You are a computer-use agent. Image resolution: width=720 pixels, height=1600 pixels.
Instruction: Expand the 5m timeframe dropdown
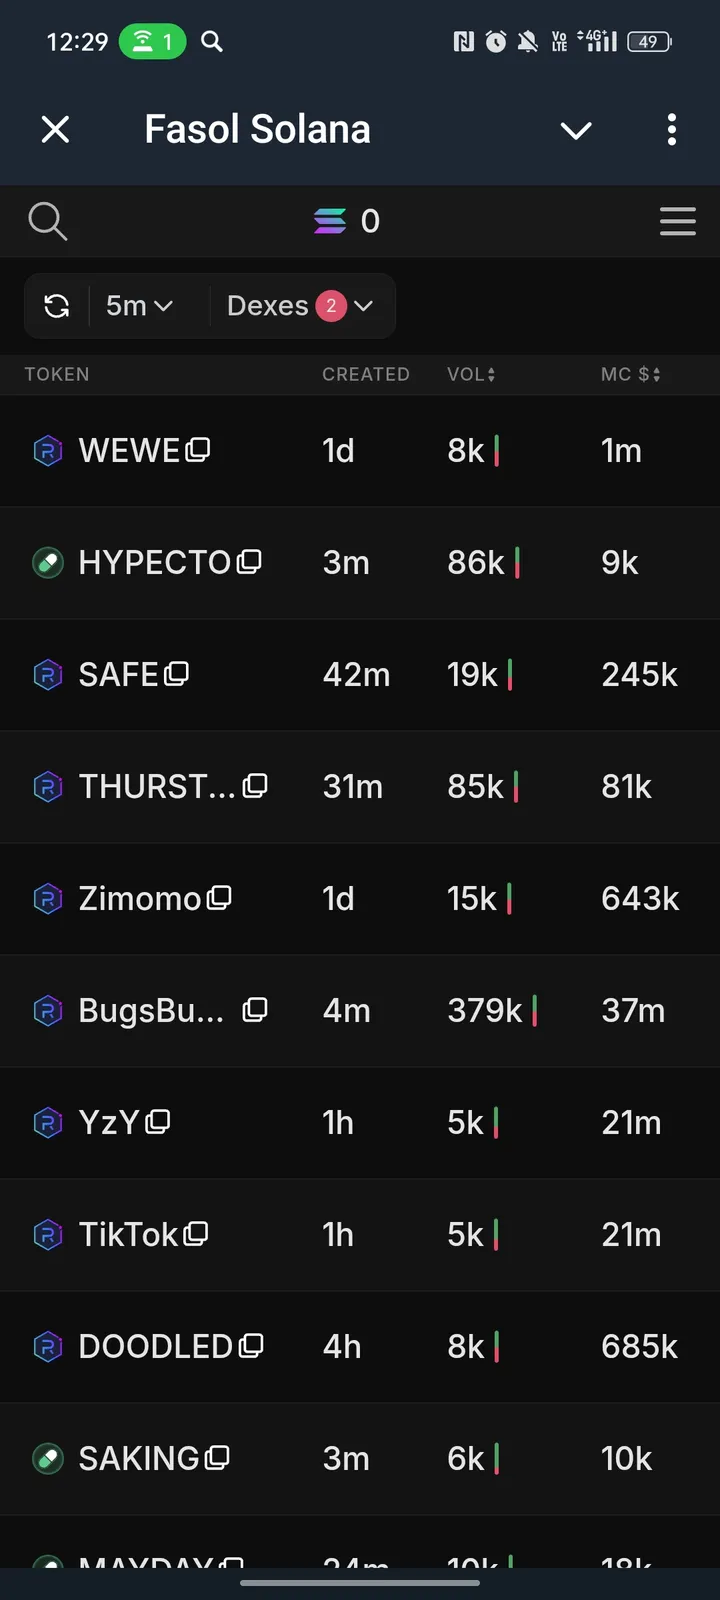(140, 306)
